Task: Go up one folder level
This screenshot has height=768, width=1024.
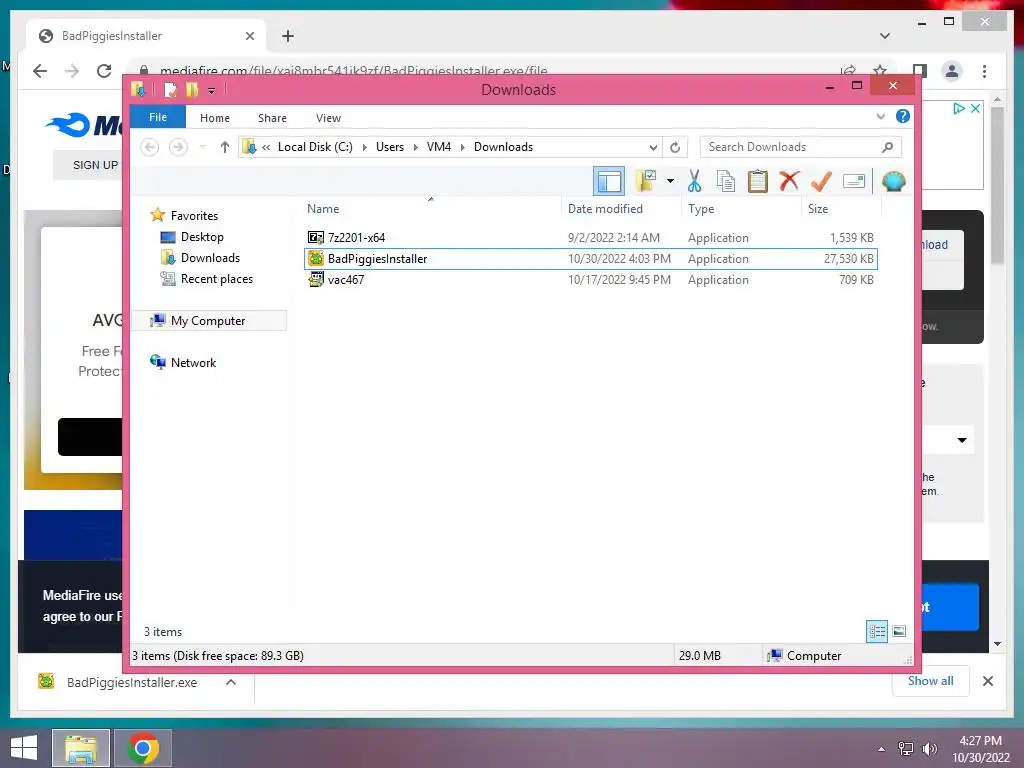Action: tap(225, 147)
